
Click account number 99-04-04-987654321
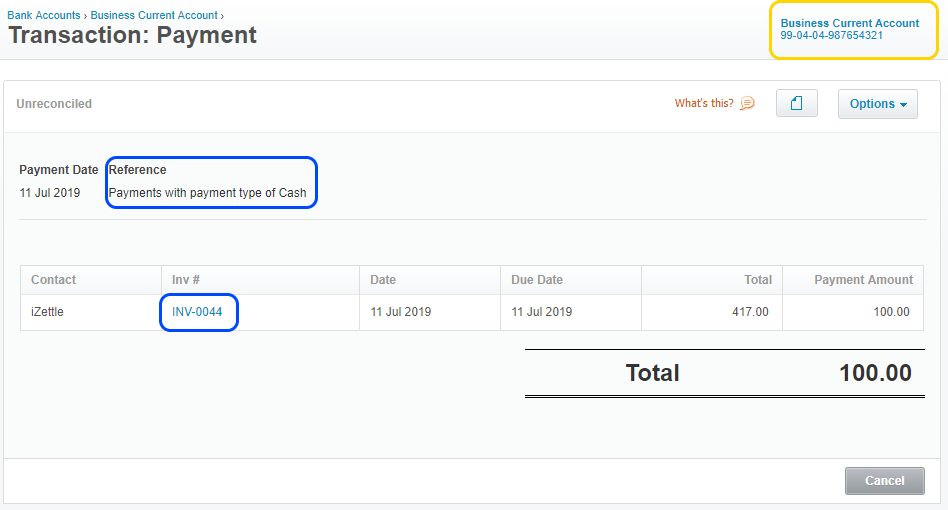click(831, 36)
